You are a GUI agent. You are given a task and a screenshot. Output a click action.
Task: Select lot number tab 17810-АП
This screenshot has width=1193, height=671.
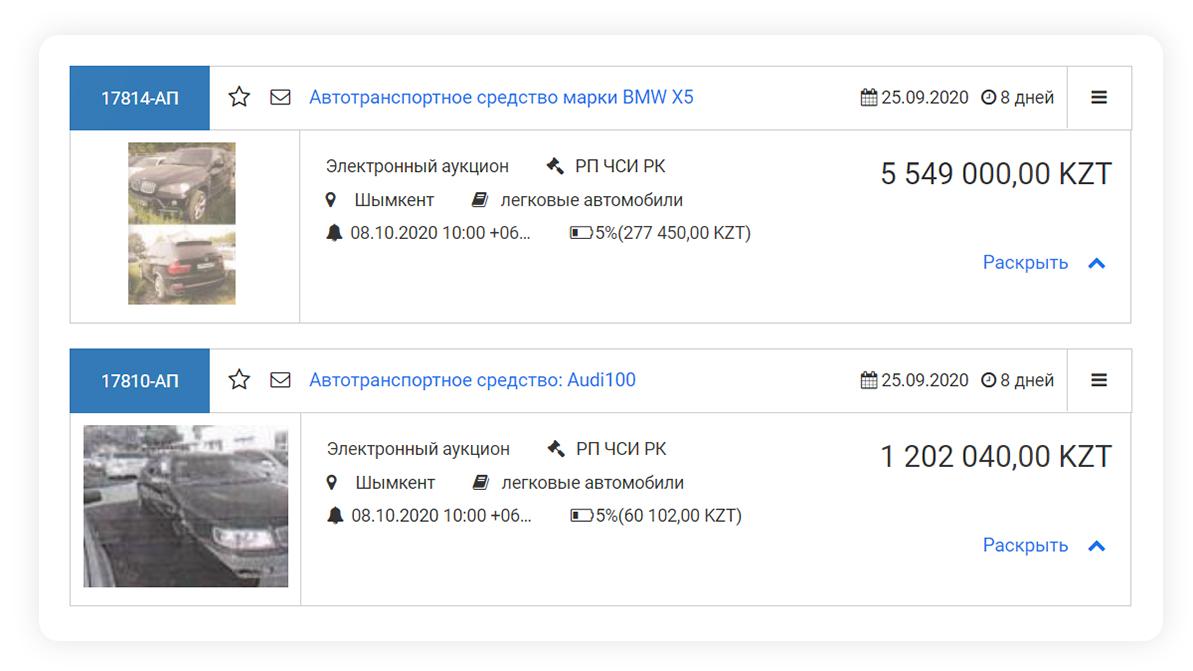[140, 381]
